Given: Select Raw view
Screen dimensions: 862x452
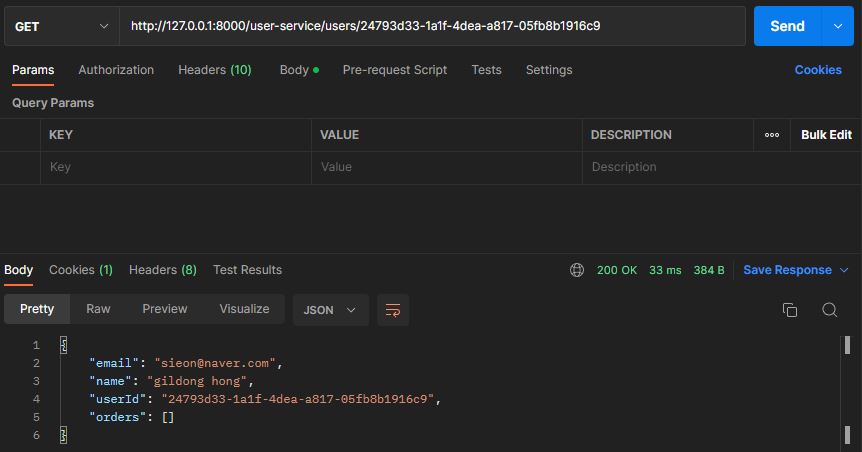Looking at the screenshot, I should pyautogui.click(x=98, y=309).
